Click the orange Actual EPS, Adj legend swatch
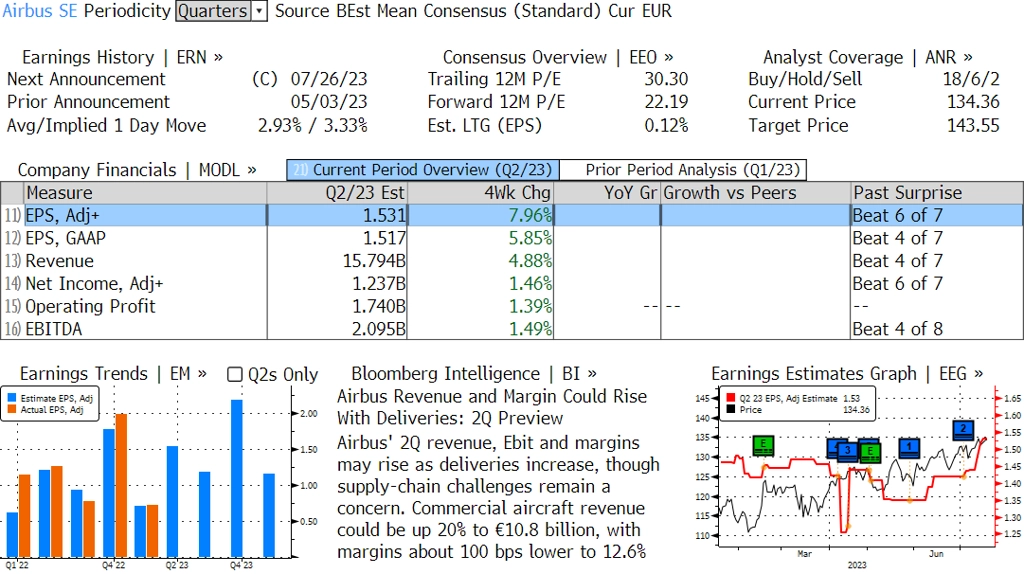1024x574 pixels. (x=12, y=409)
